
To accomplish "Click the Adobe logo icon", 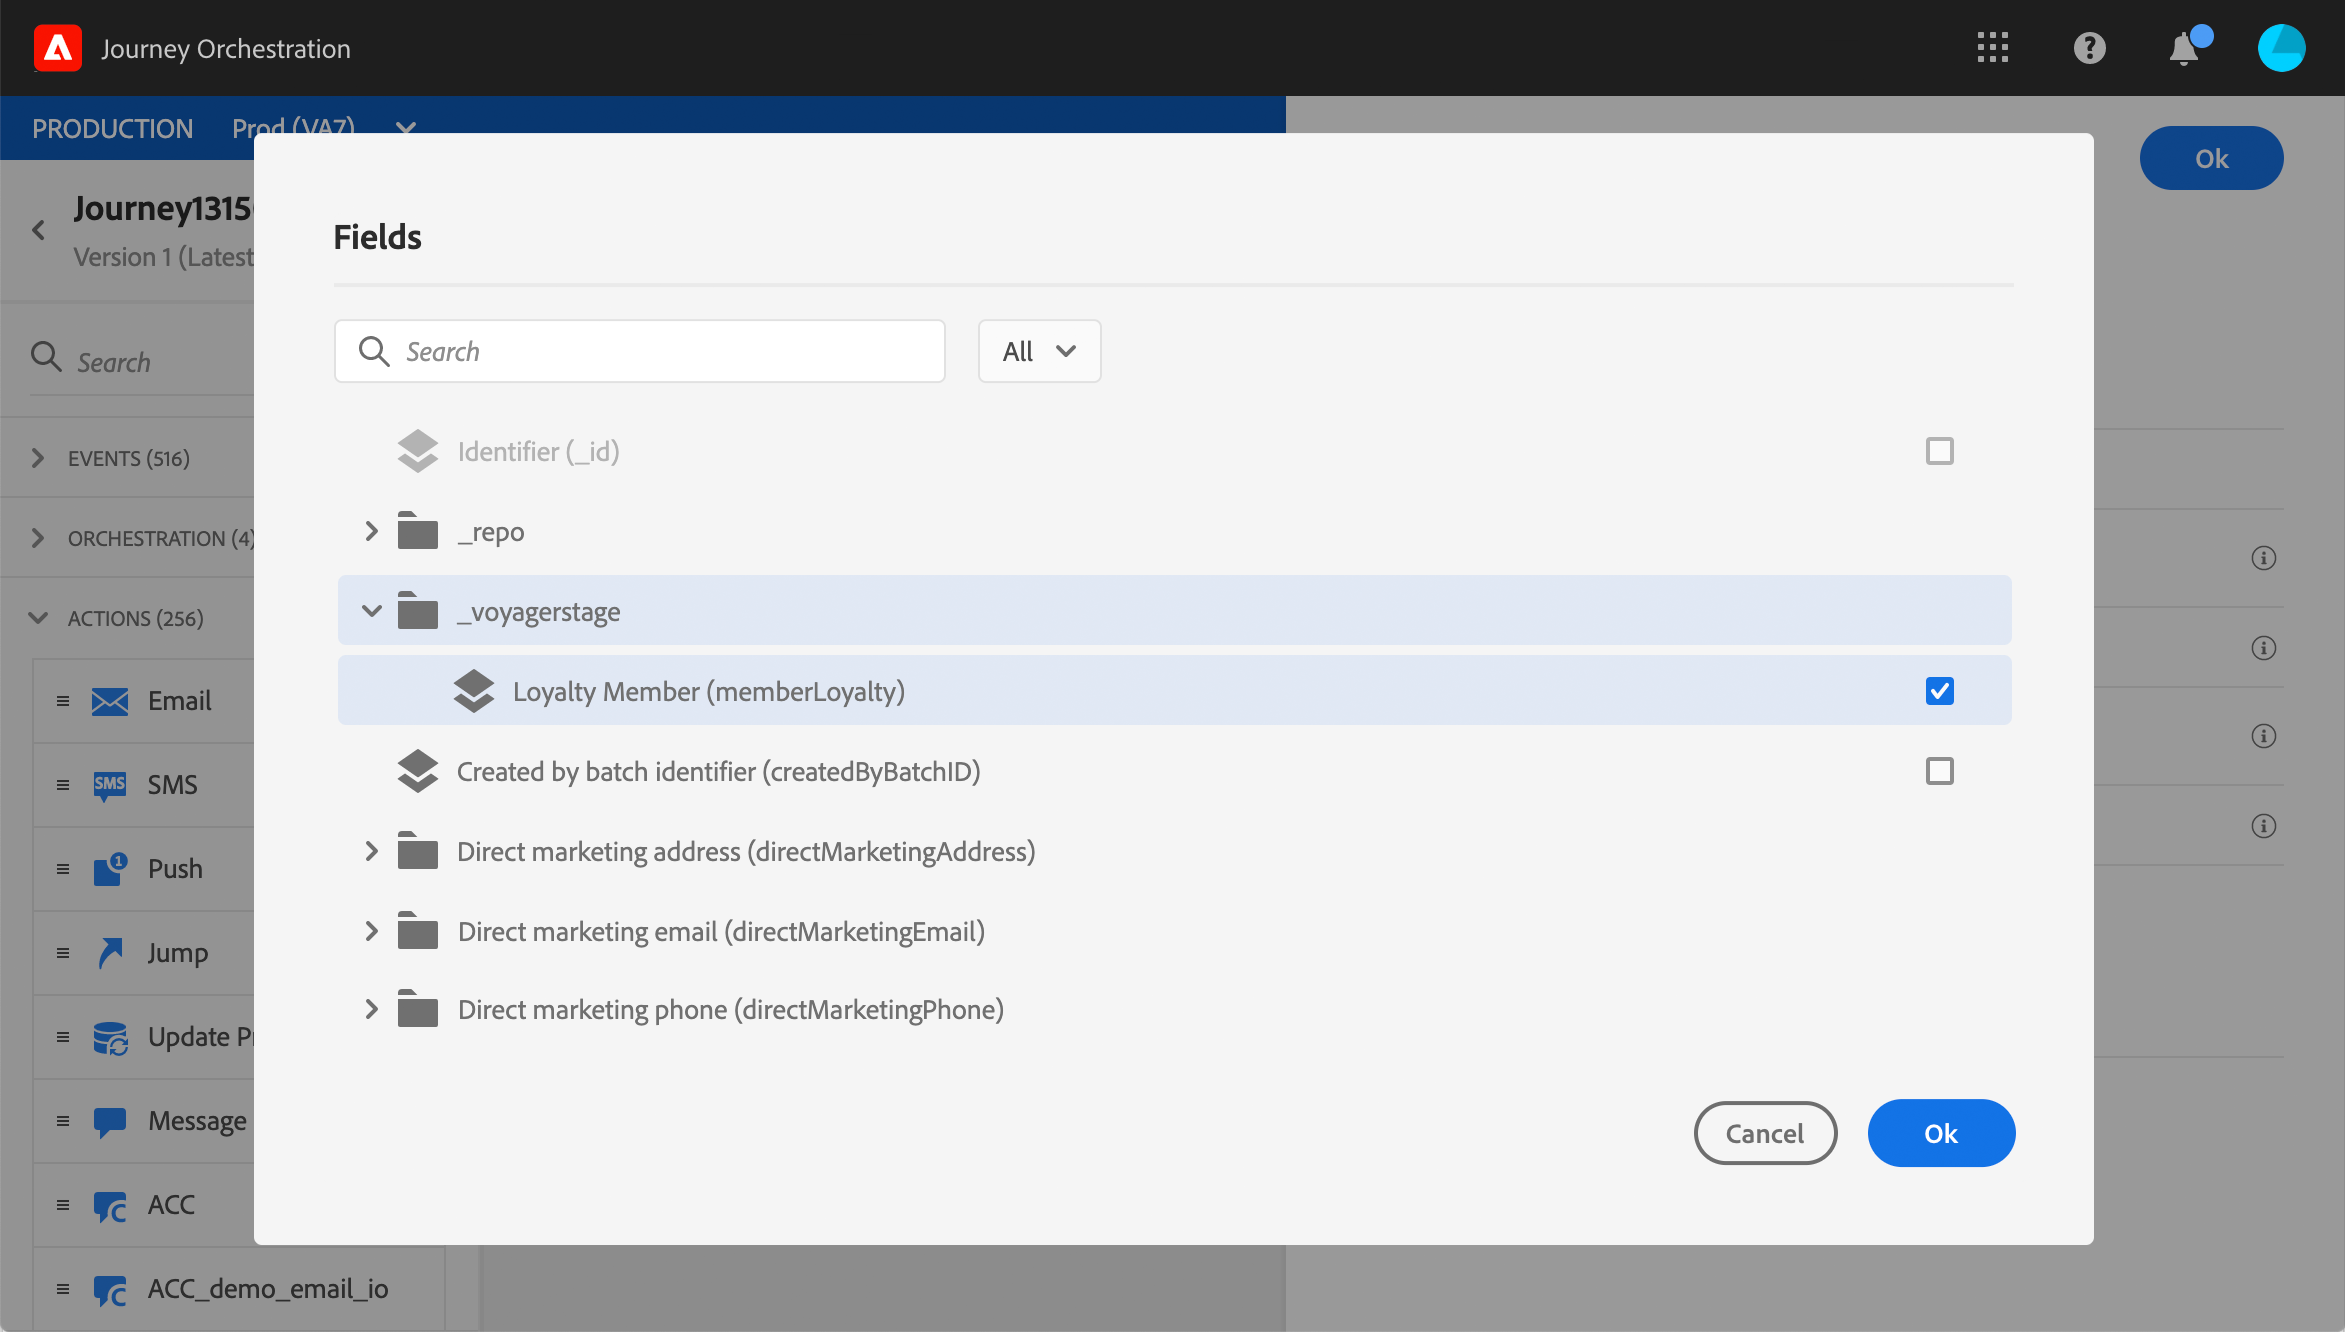I will 58,48.
